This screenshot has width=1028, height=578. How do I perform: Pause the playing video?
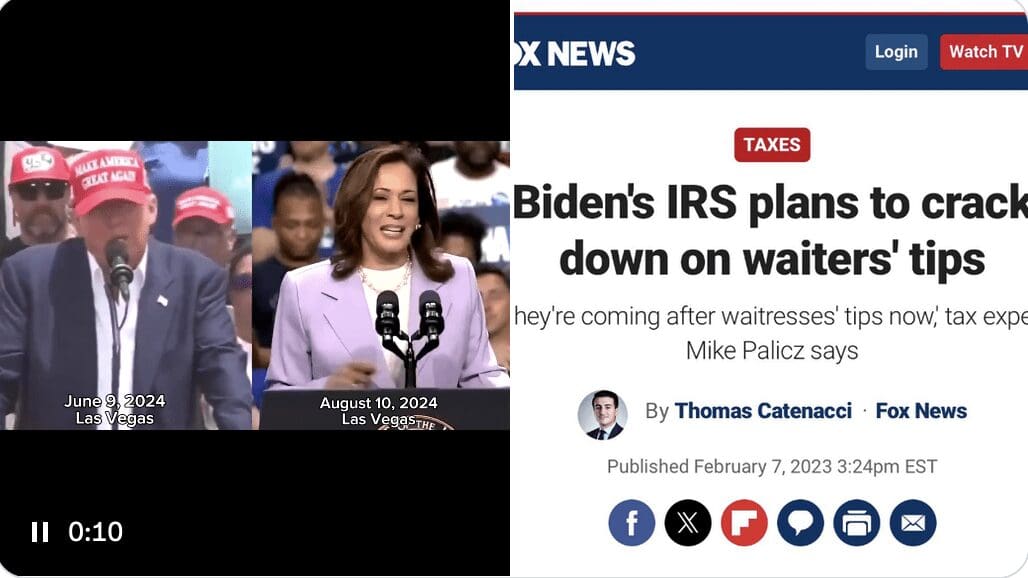(40, 531)
